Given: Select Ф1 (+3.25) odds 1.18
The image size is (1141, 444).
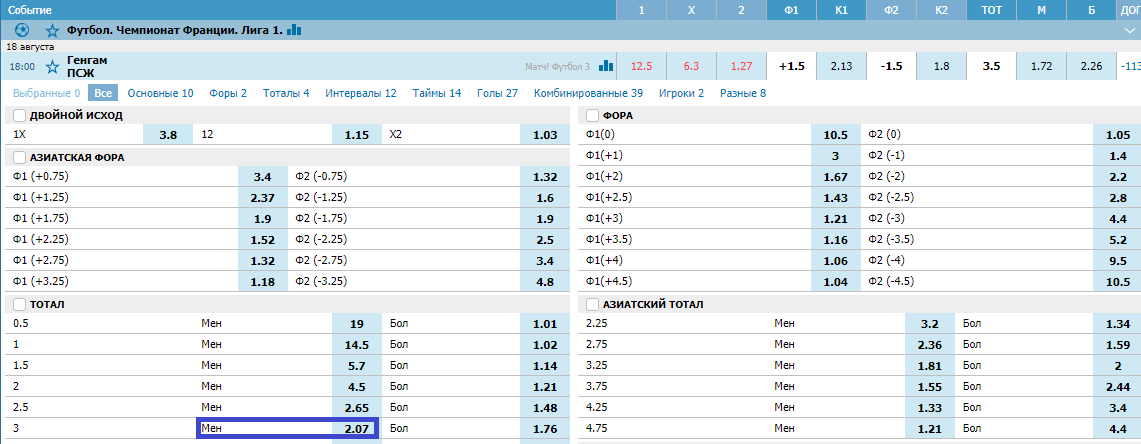Looking at the screenshot, I should pos(263,282).
